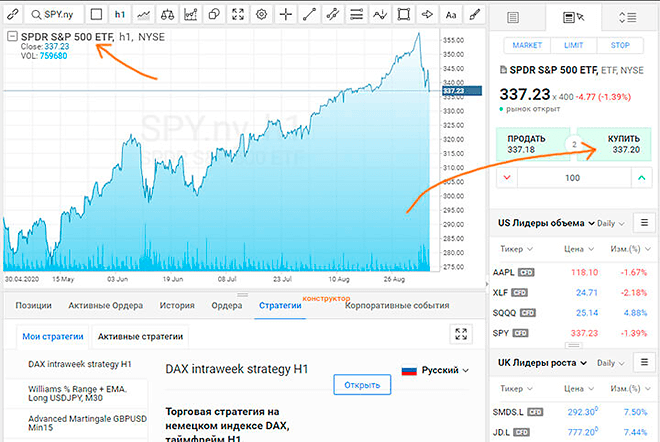Viewport: 660px width, 442px height.
Task: Select Williams % Range + EMA strategy
Action: pyautogui.click(x=78, y=394)
